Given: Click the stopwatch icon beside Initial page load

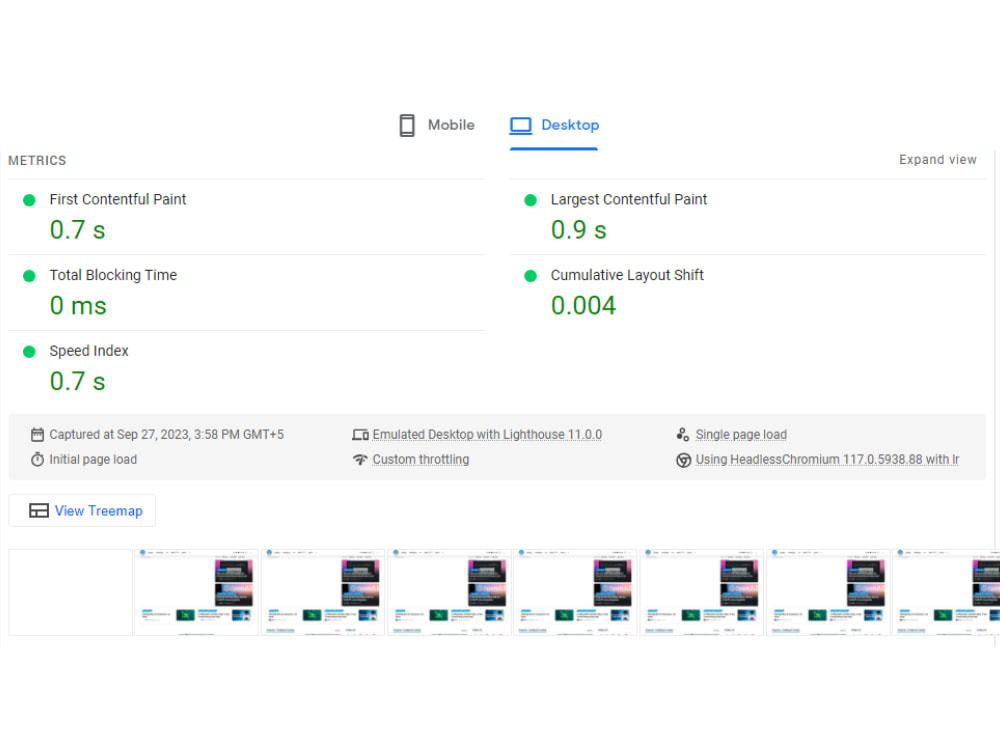Looking at the screenshot, I should click(x=38, y=459).
